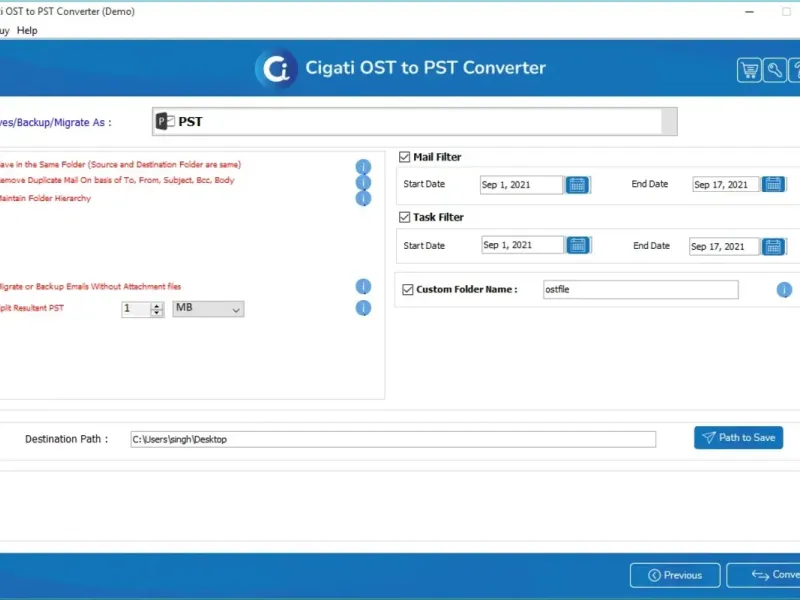Click the Cigati logo icon
Screen dimensions: 800x600
[276, 68]
